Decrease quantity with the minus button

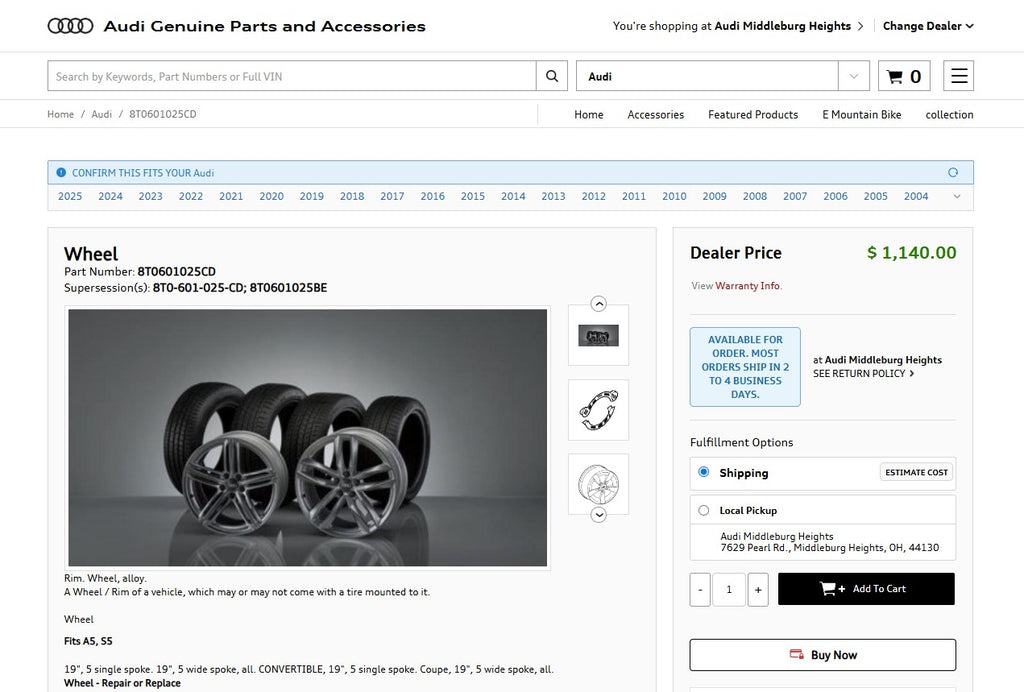pos(700,590)
